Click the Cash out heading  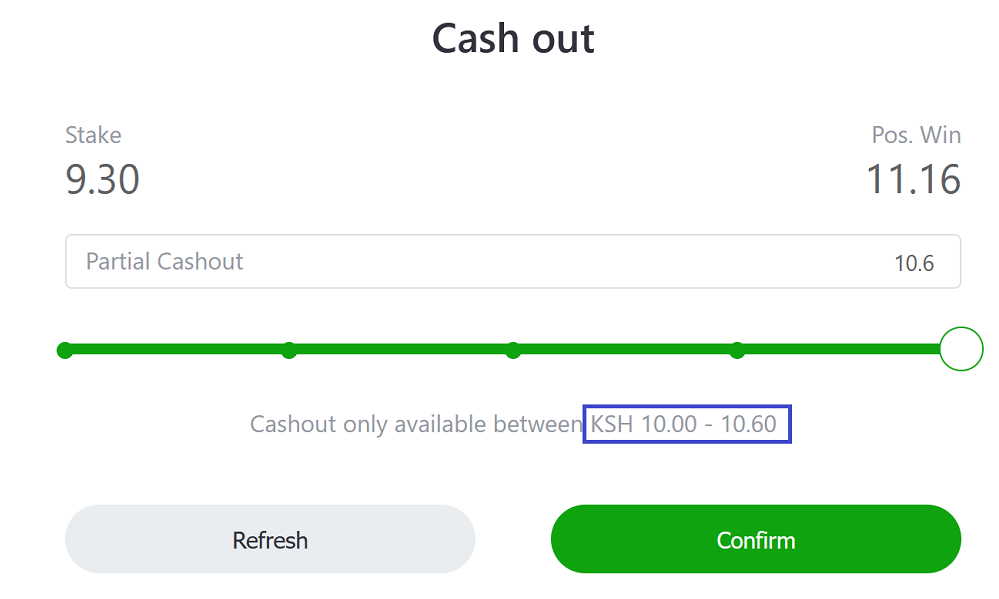(x=513, y=39)
